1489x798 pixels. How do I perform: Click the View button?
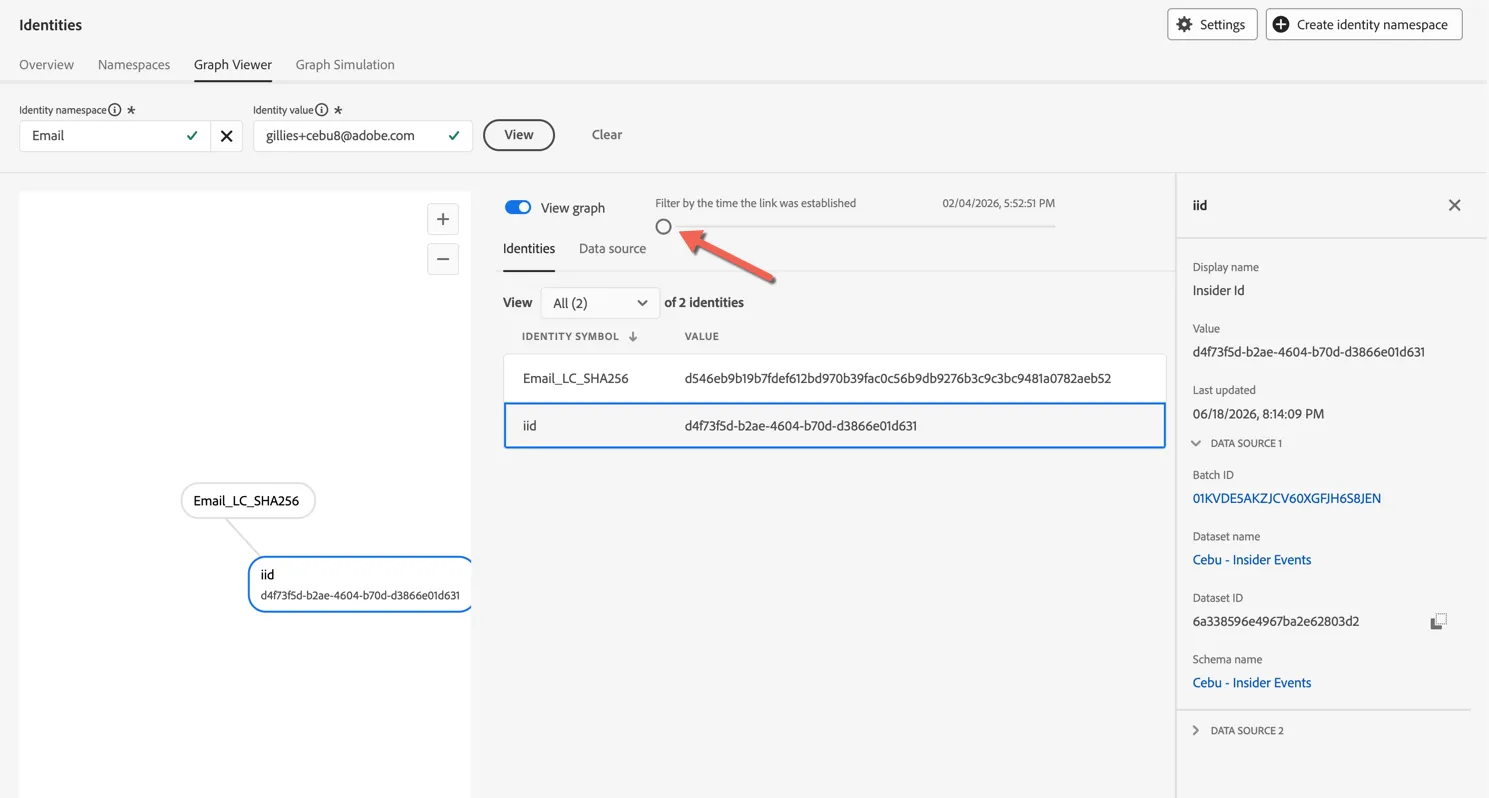[519, 135]
